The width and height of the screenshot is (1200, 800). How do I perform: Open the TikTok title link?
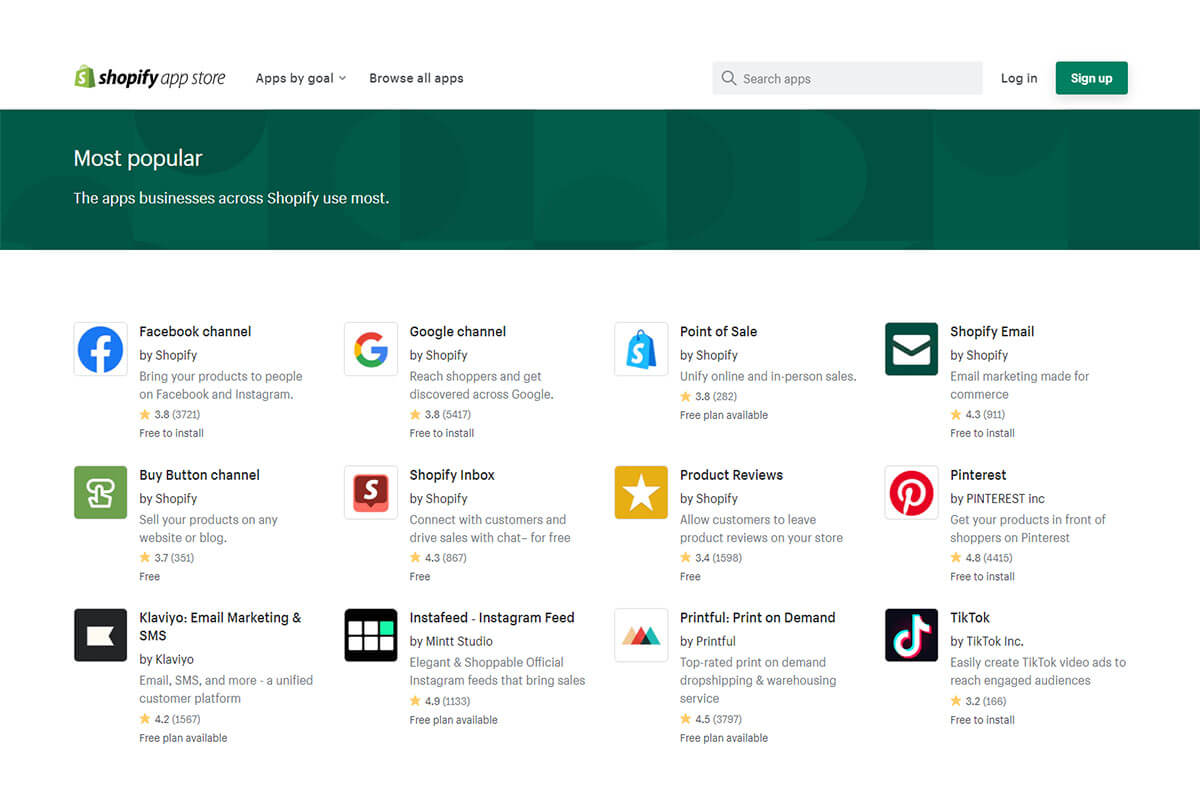[x=970, y=617]
